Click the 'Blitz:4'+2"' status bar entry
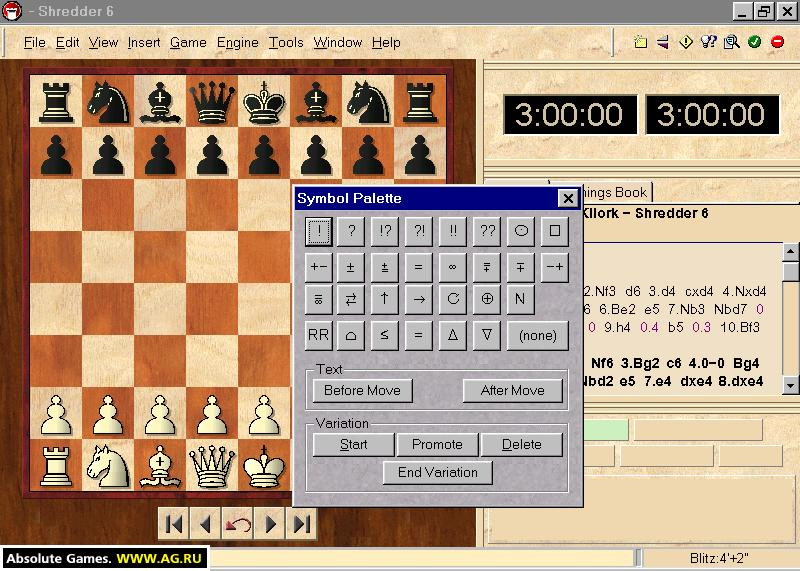The image size is (800, 571). (719, 558)
